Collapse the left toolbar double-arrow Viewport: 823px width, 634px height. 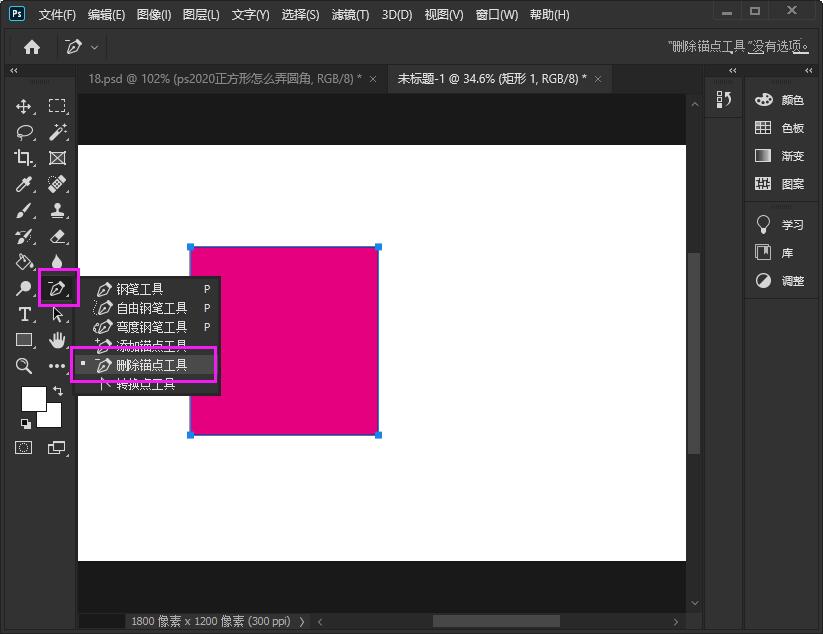click(14, 70)
